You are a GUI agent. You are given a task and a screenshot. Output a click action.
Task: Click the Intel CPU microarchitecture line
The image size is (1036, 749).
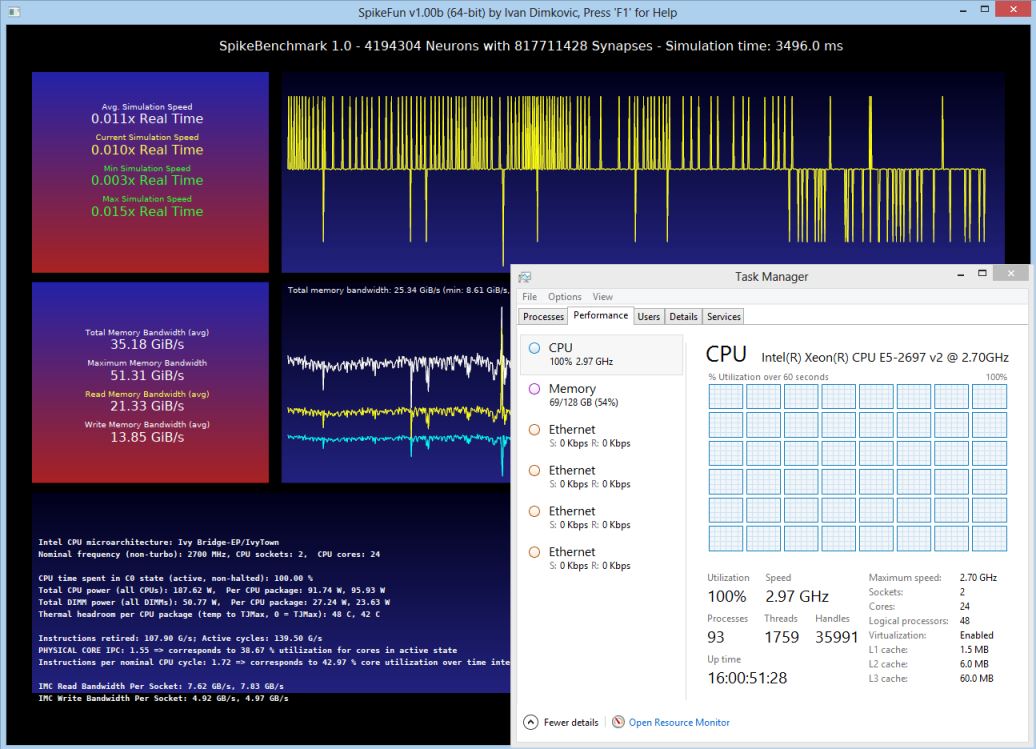[159, 542]
